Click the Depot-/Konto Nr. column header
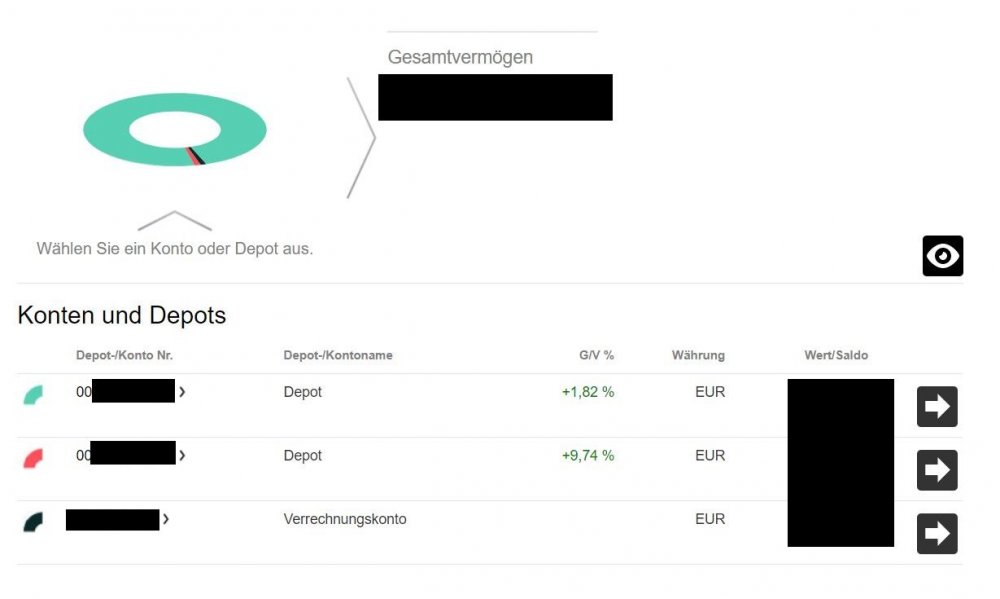Image resolution: width=1000 pixels, height=599 pixels. click(x=124, y=355)
